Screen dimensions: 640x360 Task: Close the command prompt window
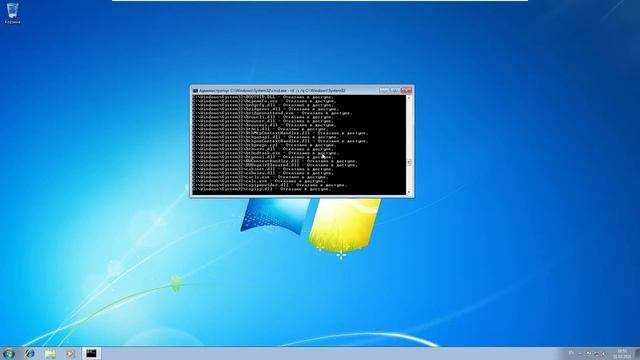tap(407, 91)
